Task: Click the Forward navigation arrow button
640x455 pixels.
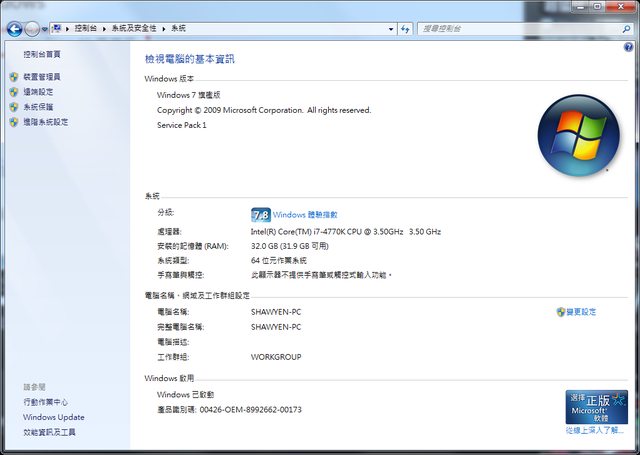Action: (33, 30)
